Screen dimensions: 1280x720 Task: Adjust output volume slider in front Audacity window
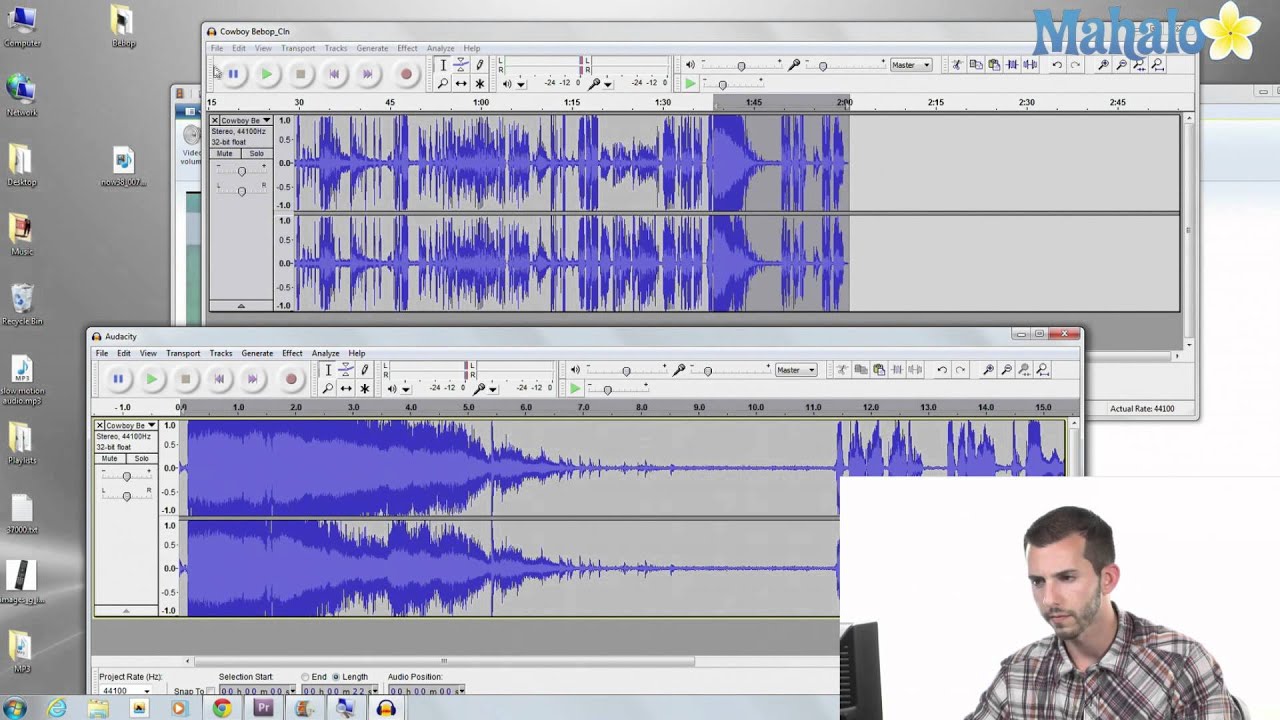[x=626, y=371]
